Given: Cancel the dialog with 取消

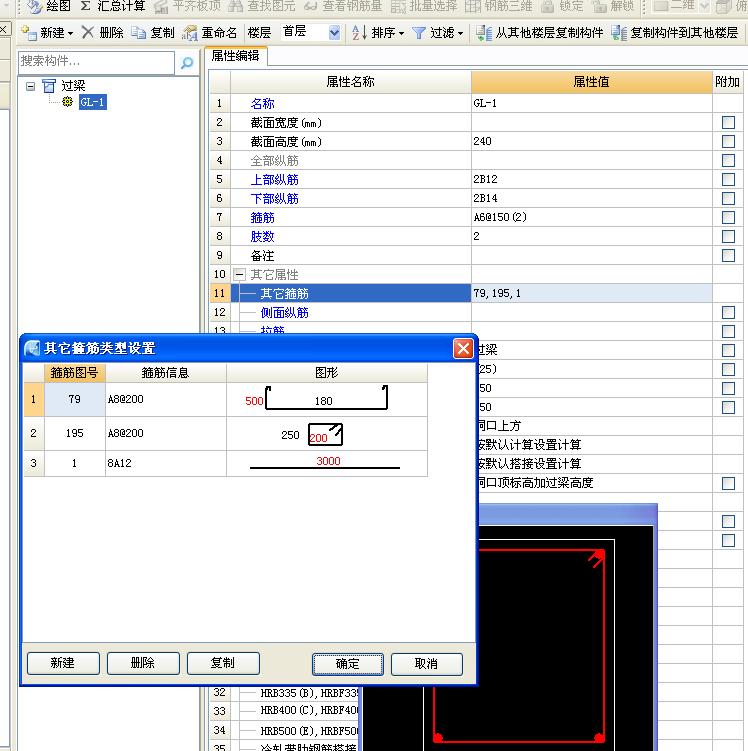Looking at the screenshot, I should tap(426, 664).
